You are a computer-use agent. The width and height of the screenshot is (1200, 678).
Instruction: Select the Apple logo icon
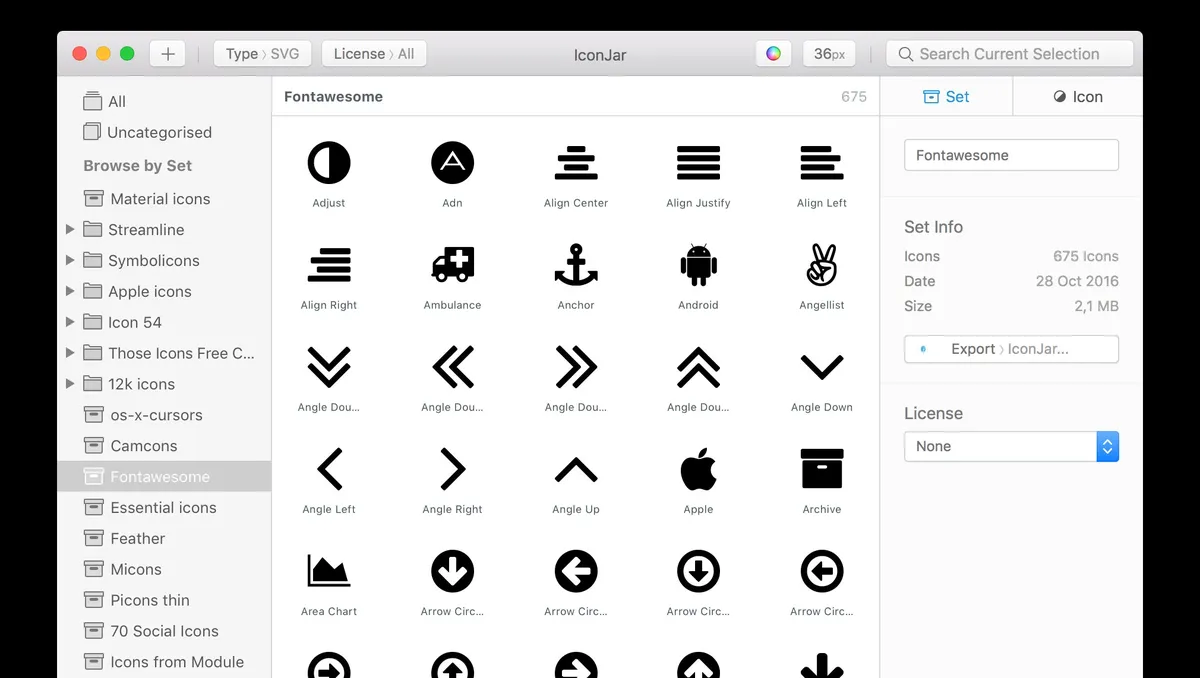coord(698,469)
